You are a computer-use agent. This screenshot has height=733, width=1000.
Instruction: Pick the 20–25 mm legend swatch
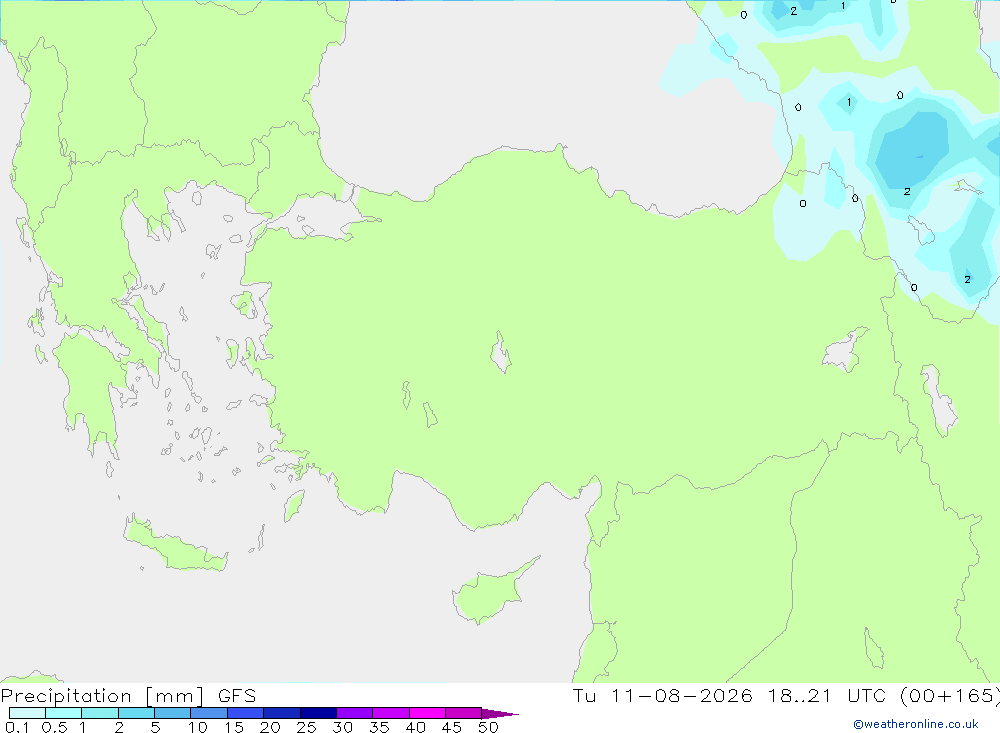pyautogui.click(x=282, y=713)
